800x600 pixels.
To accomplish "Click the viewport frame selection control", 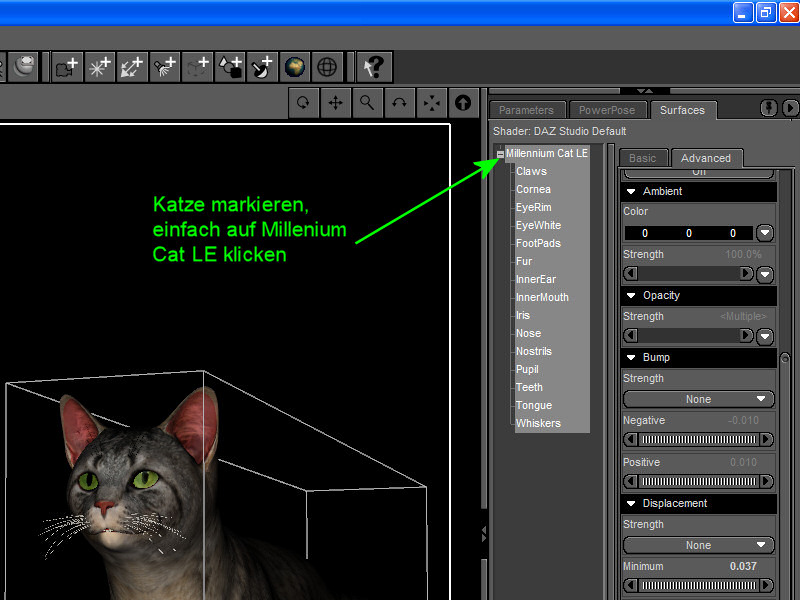I will [431, 103].
